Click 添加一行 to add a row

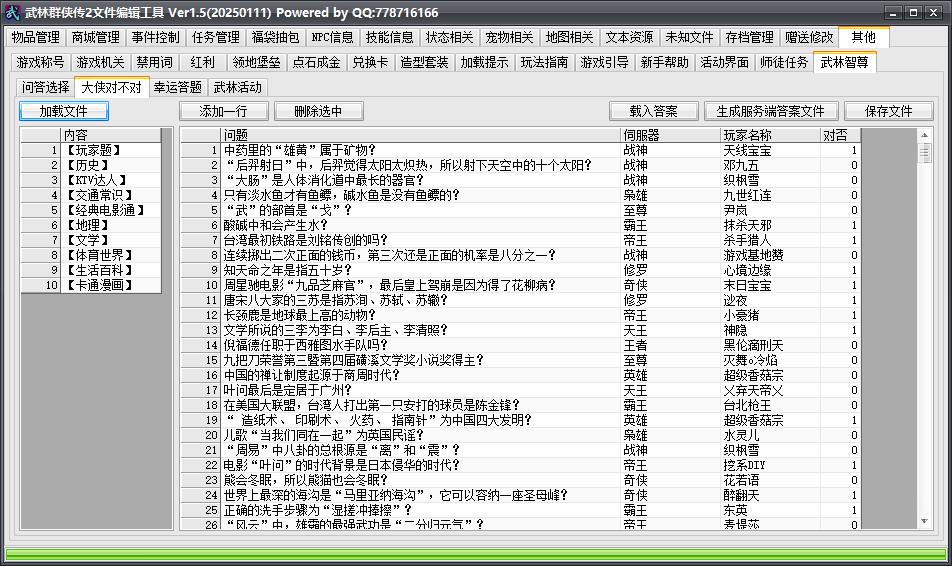pyautogui.click(x=223, y=111)
